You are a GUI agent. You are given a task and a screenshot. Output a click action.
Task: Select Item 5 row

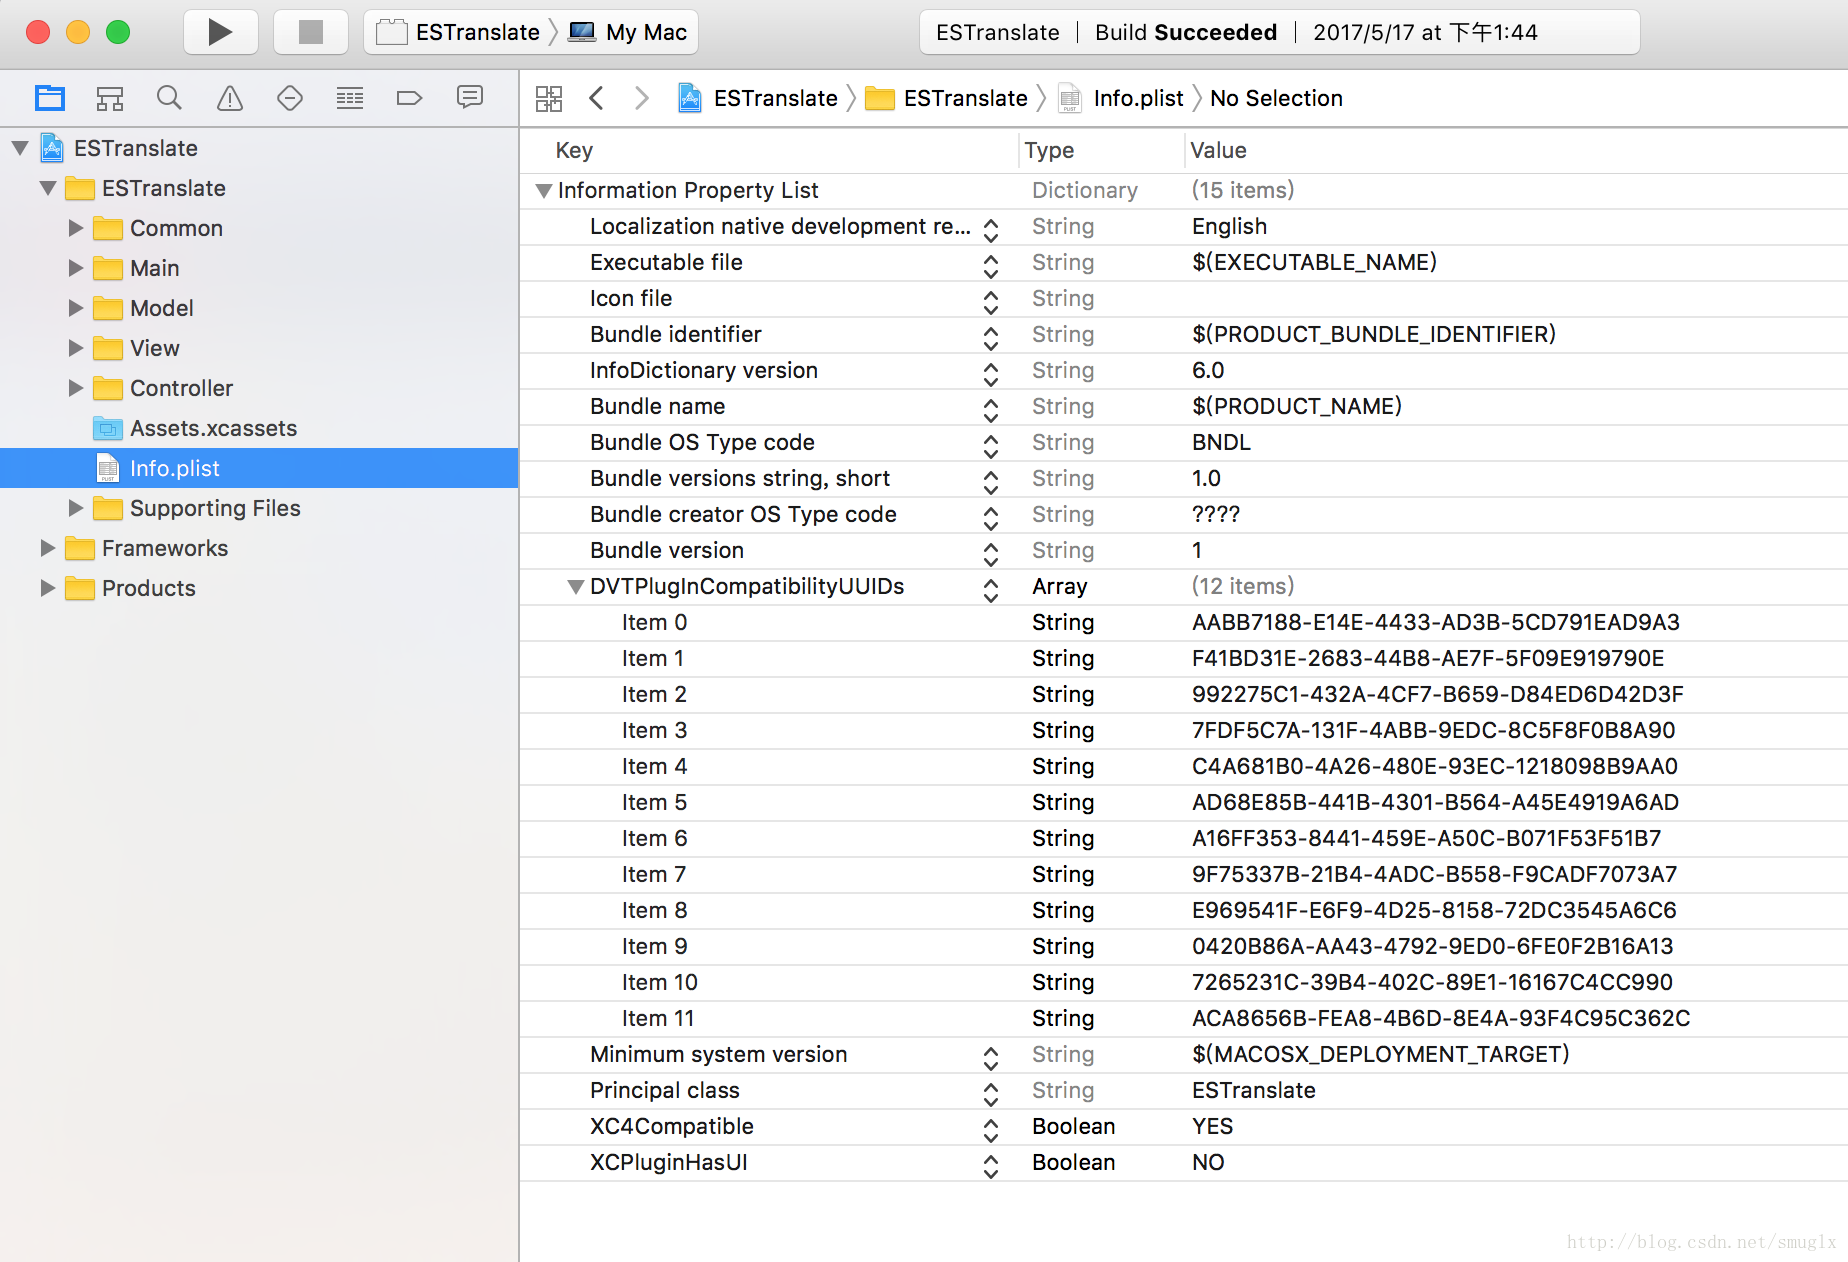pos(1184,802)
